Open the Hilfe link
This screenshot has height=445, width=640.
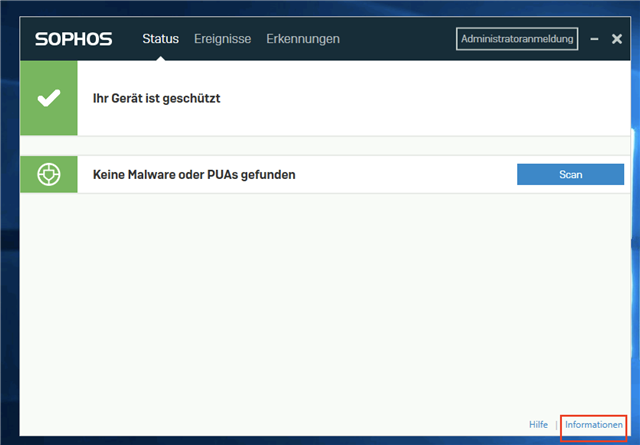click(538, 425)
